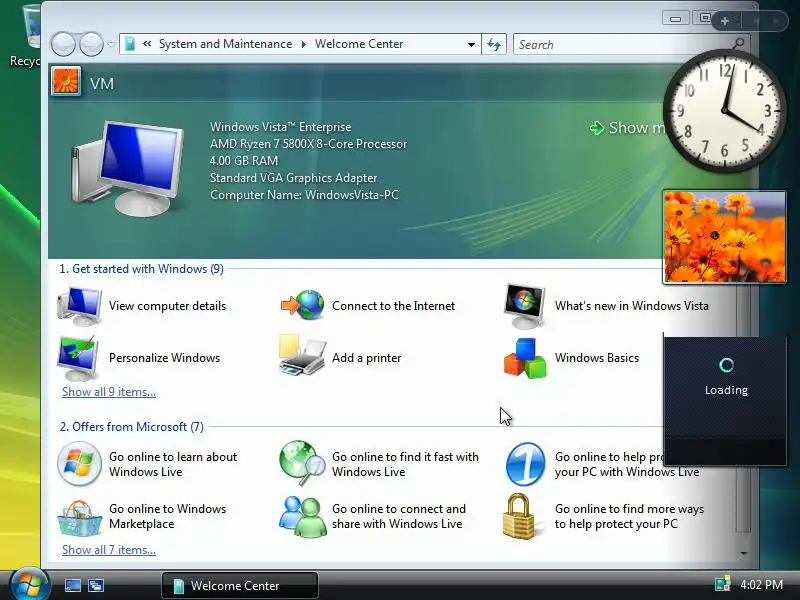Click System and Maintenance breadcrumb
800x600 pixels.
coord(226,44)
